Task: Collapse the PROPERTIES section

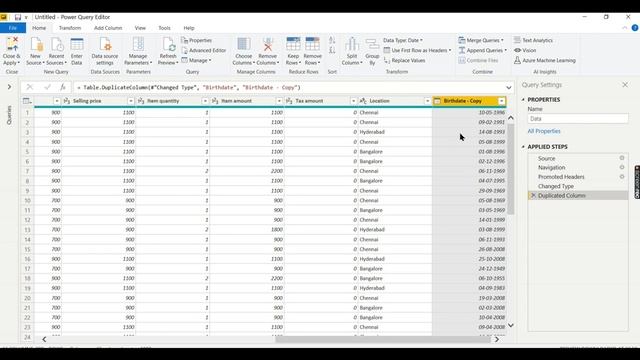Action: 523,100
